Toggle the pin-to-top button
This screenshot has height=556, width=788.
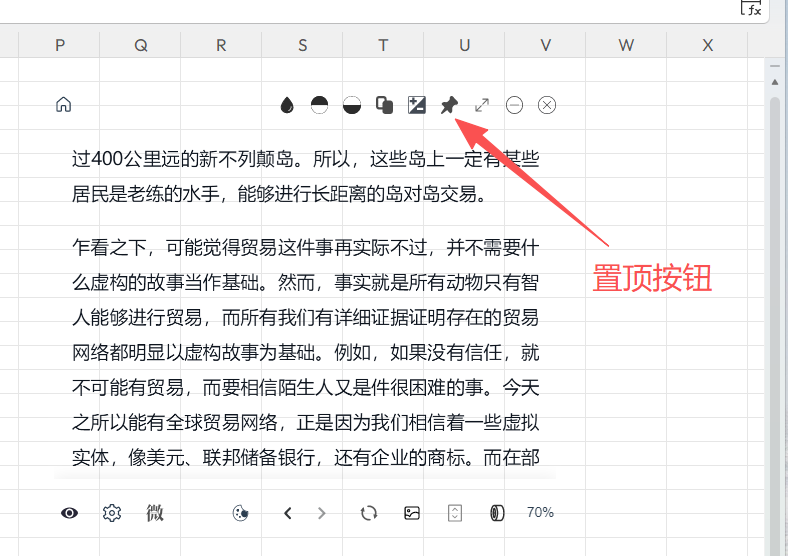point(449,105)
